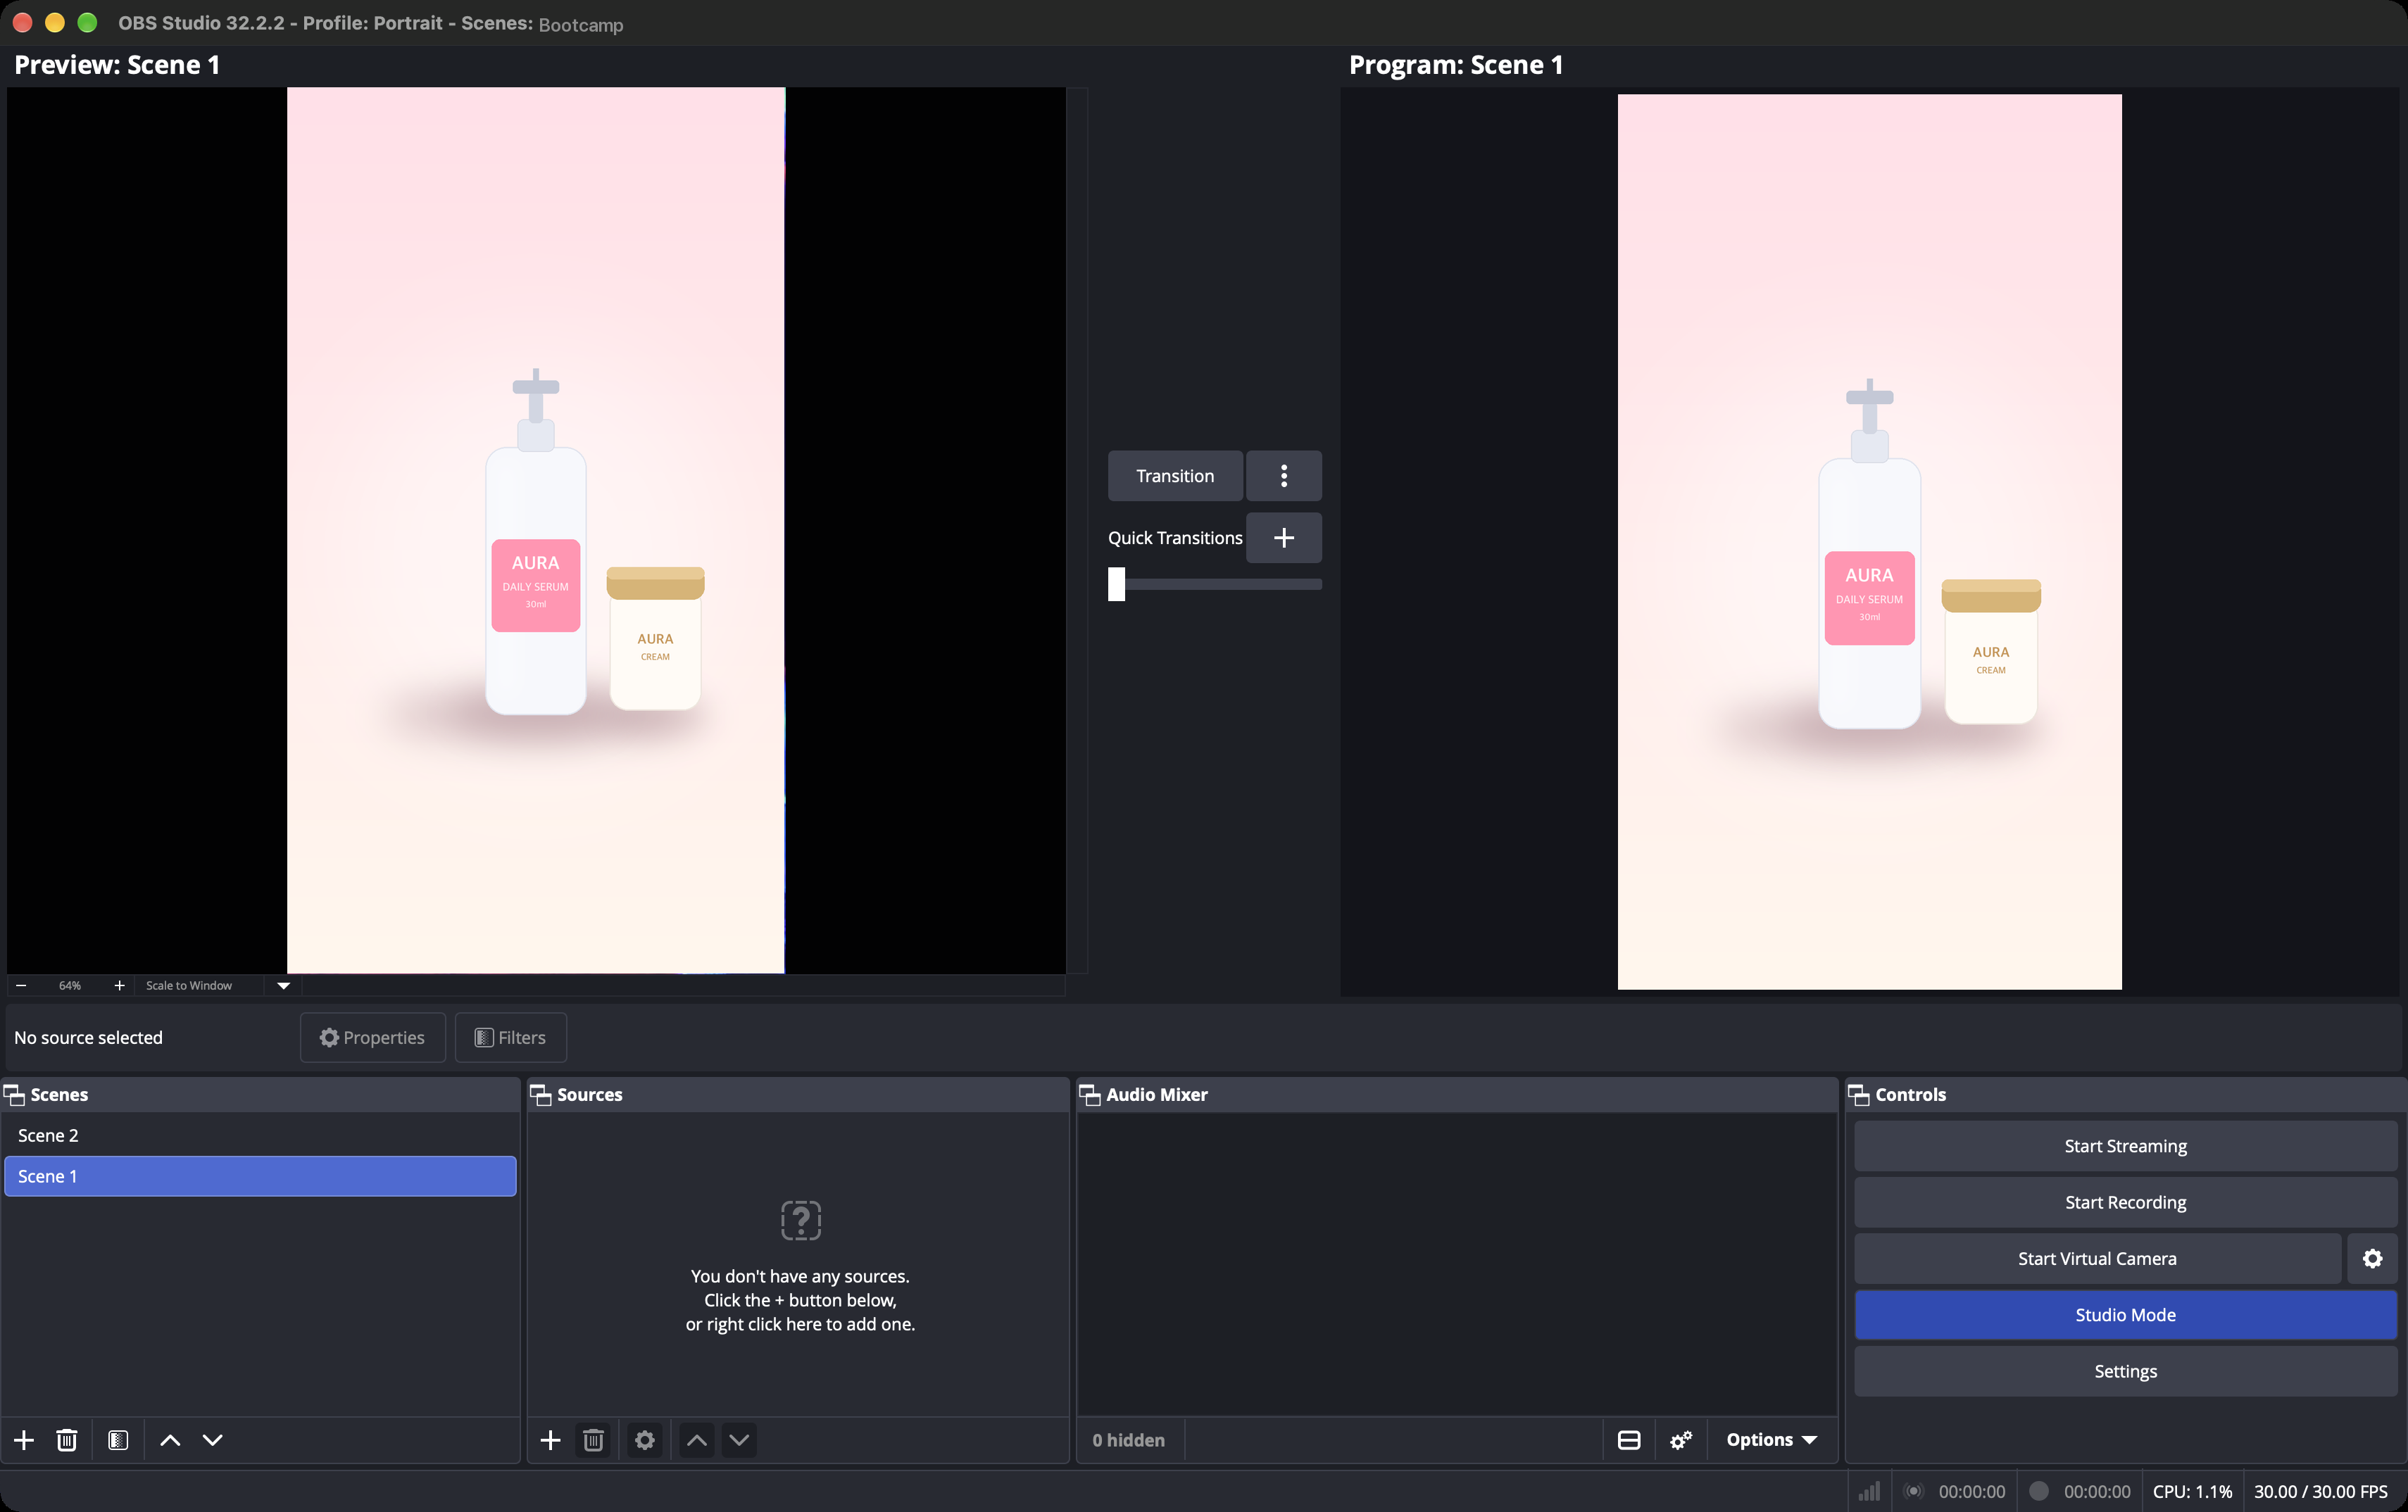Remove selected scene with trash icon
Image resolution: width=2408 pixels, height=1512 pixels.
tap(67, 1440)
